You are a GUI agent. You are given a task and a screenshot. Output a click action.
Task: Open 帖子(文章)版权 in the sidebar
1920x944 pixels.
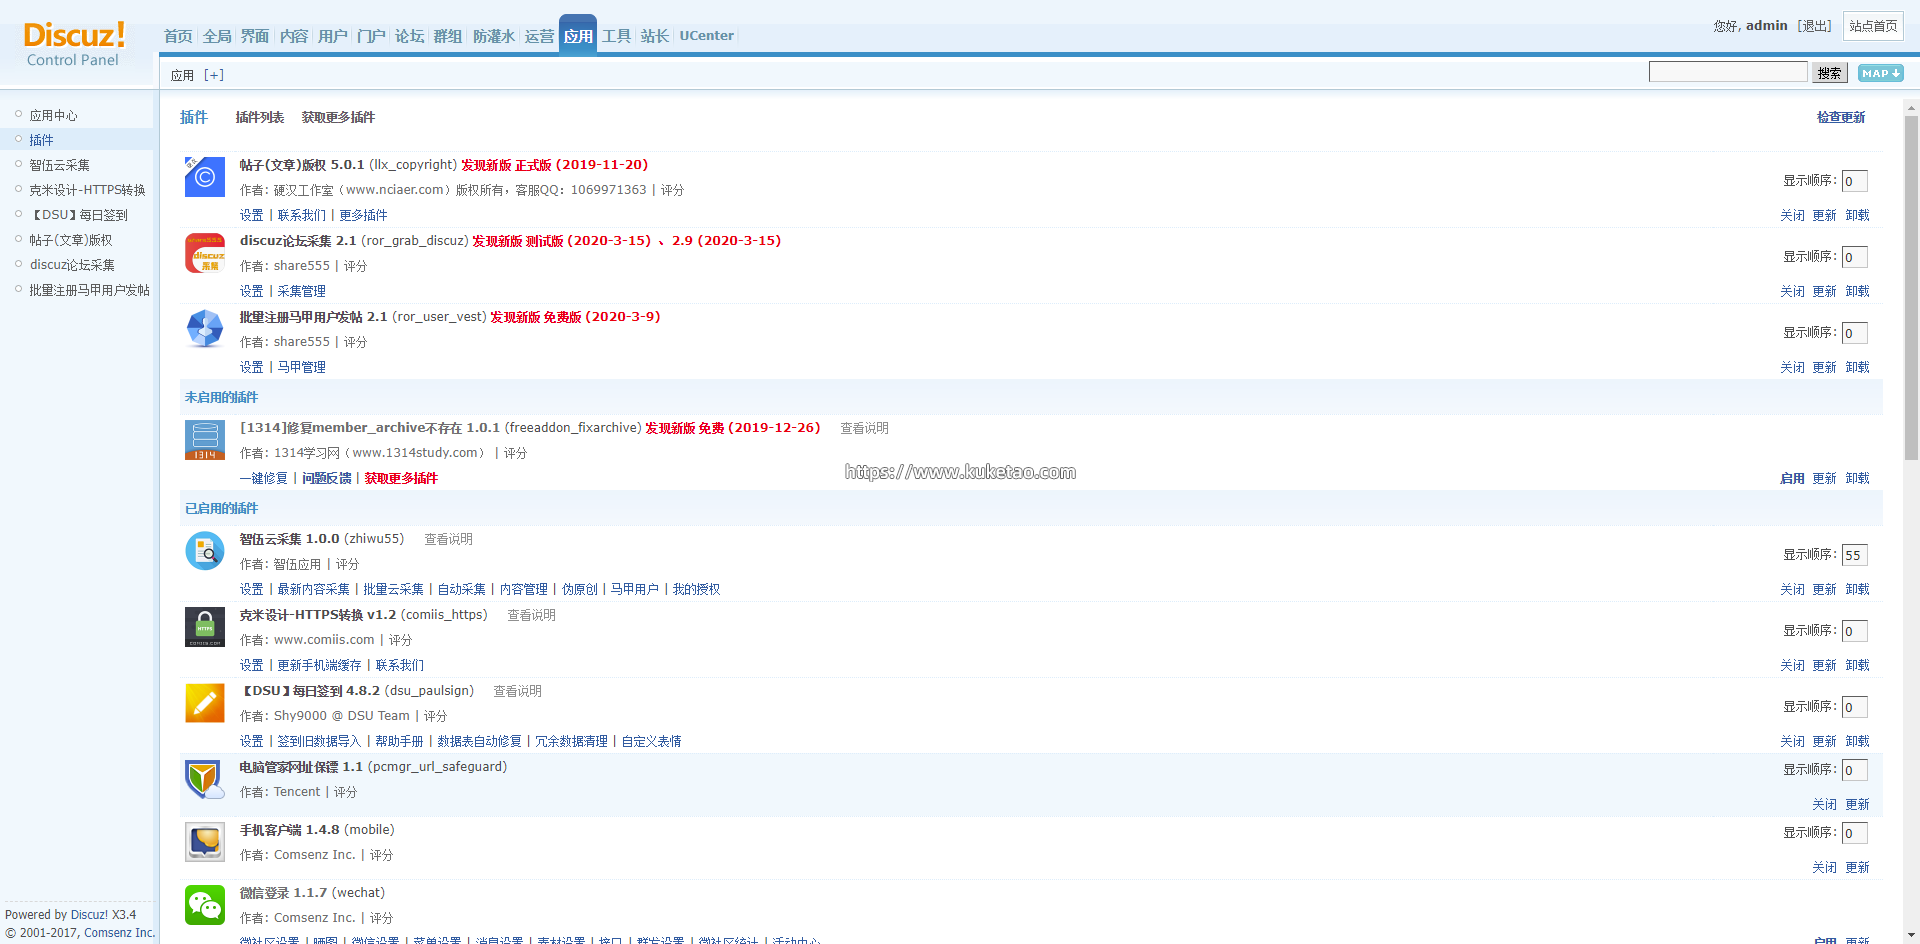point(71,240)
